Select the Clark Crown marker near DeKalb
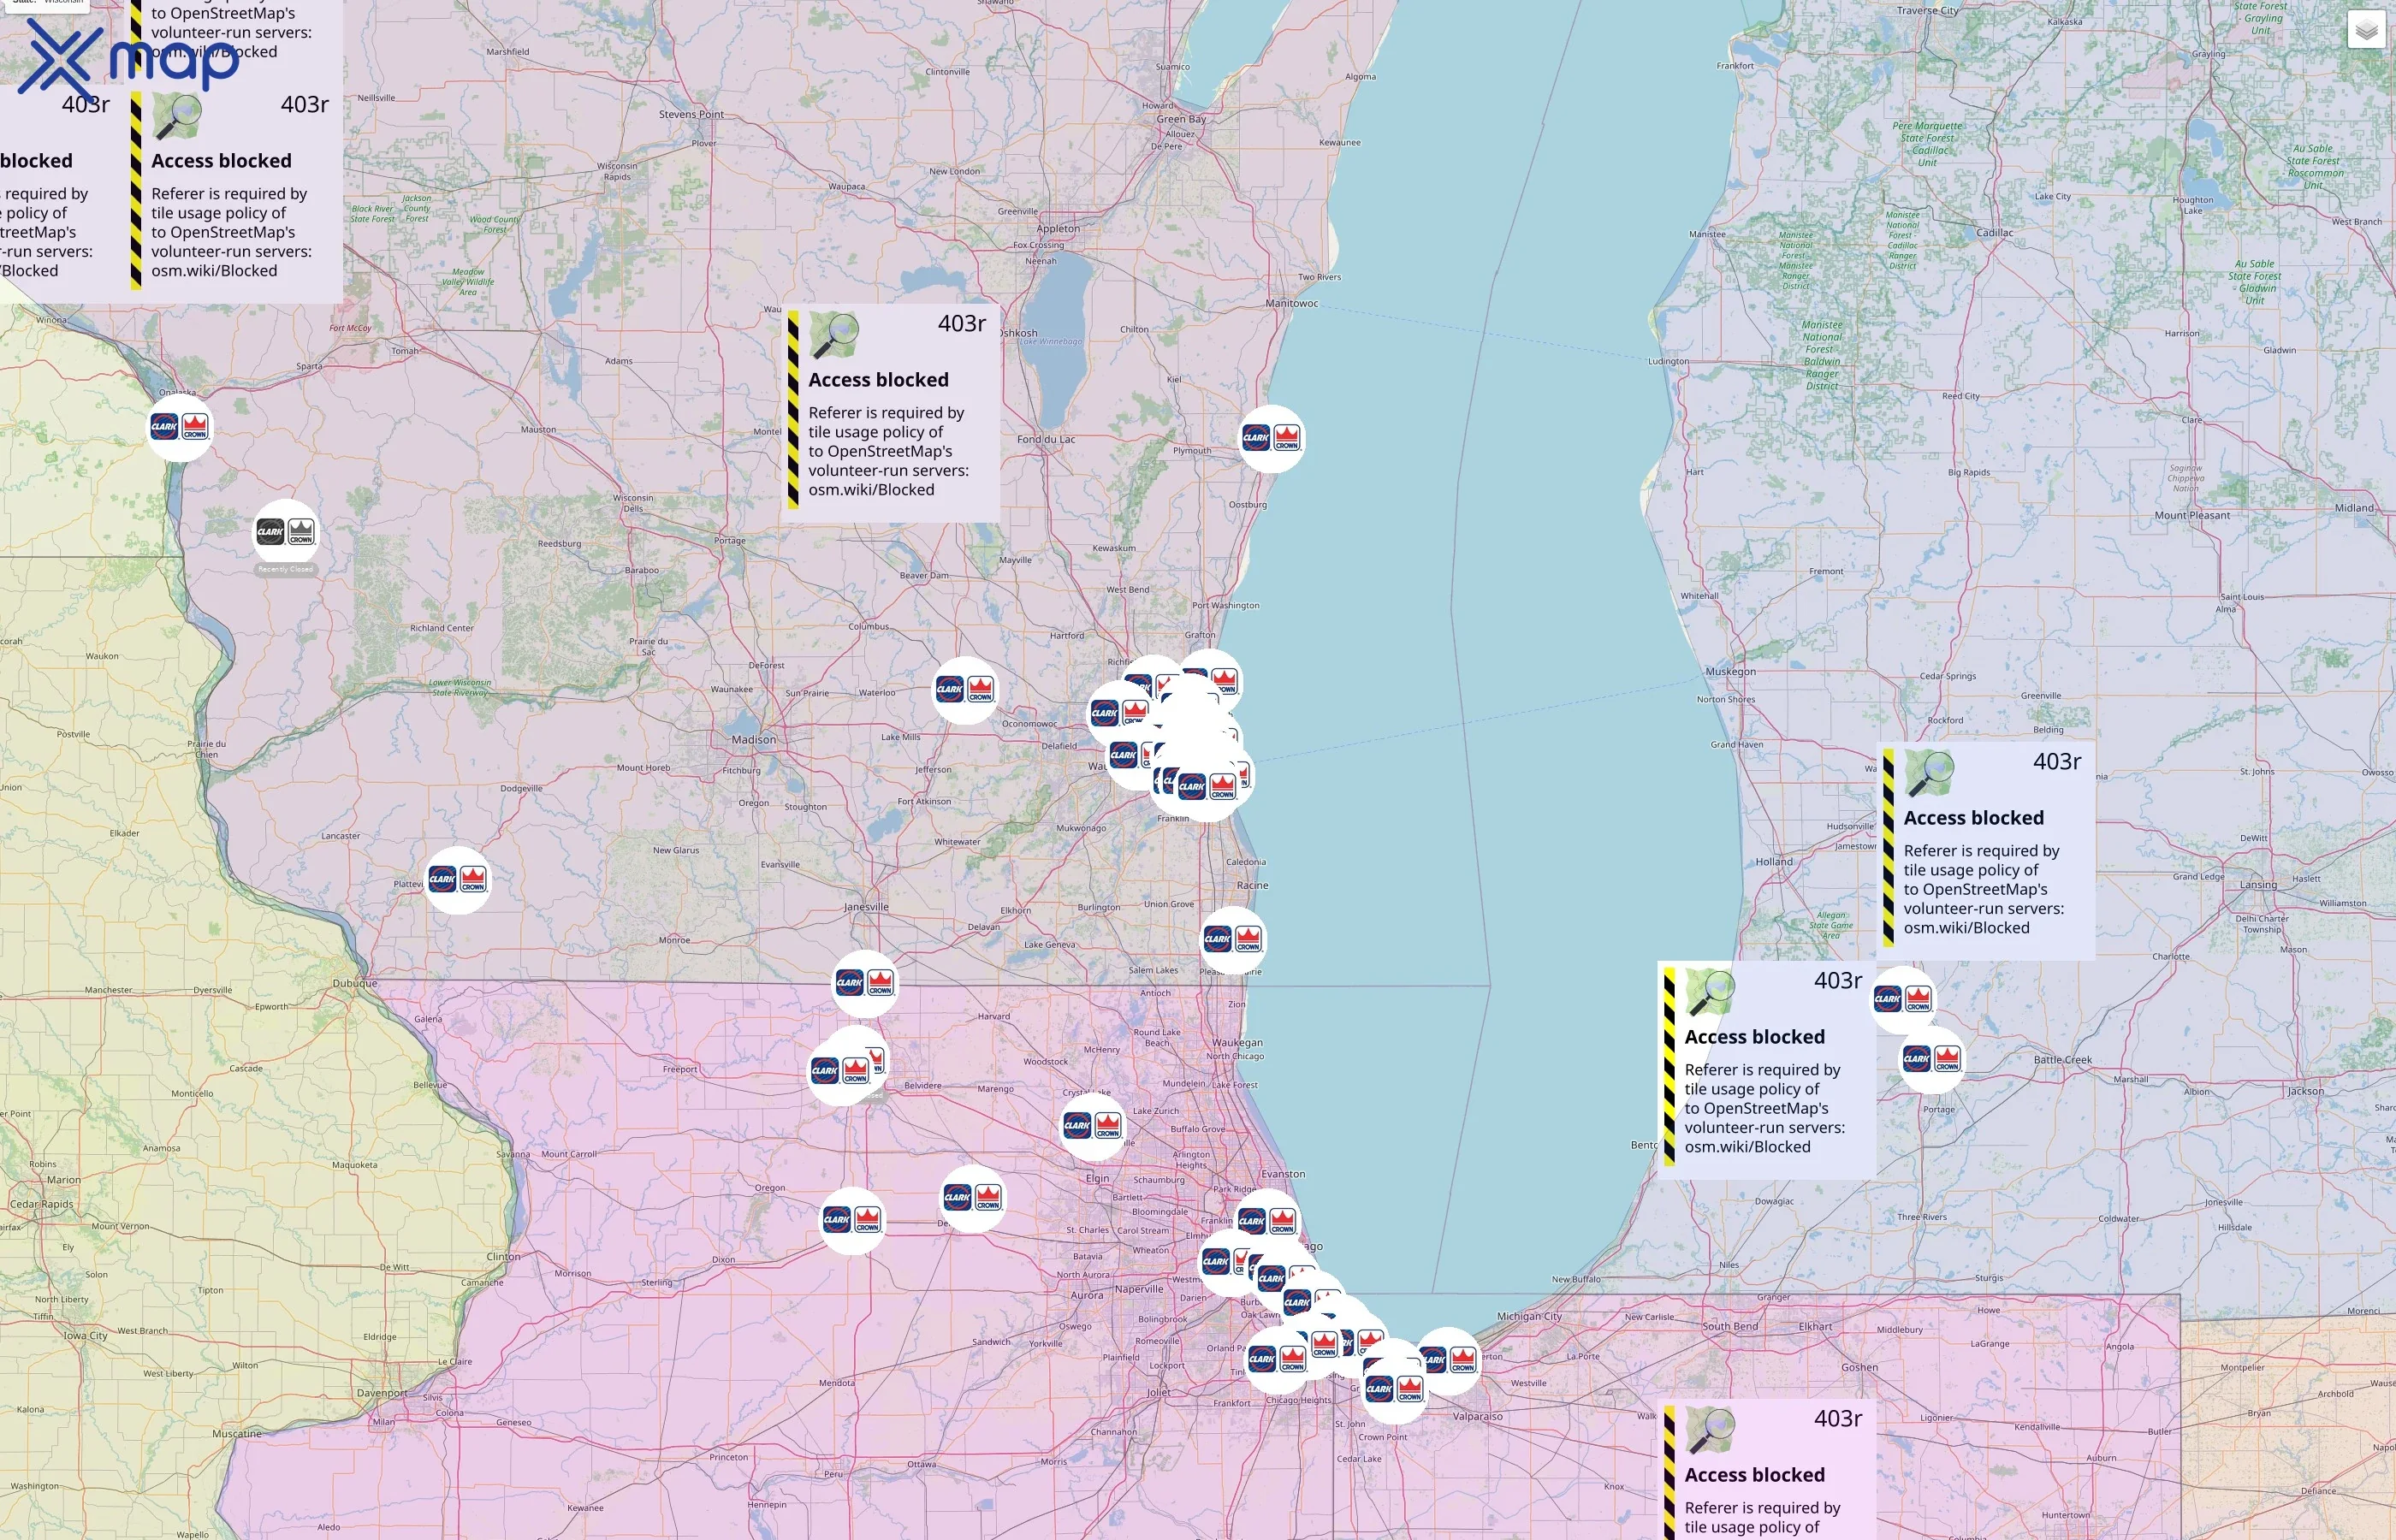This screenshot has height=1540, width=2396. pos(972,1197)
